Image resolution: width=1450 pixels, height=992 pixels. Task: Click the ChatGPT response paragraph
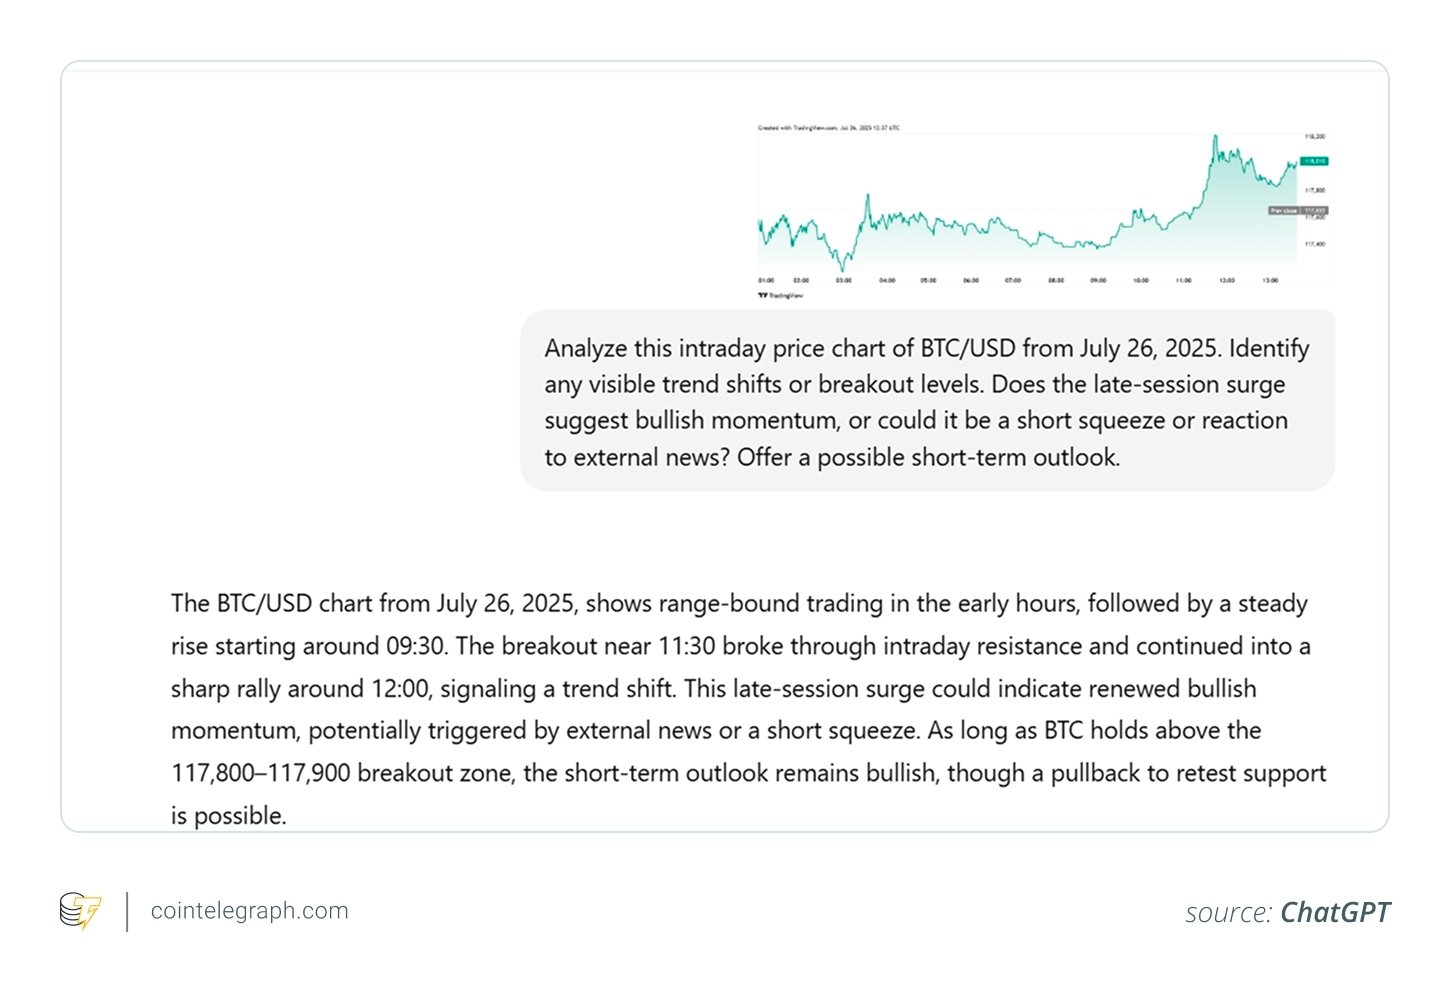pos(748,709)
